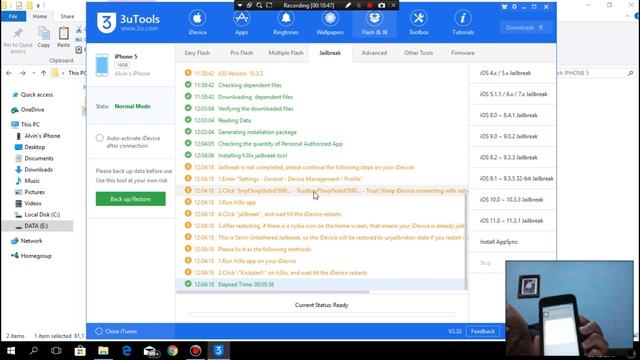Choose iOS 10.0 – 10.3.3 Jailbreak
The height and width of the screenshot is (360, 640).
512,200
